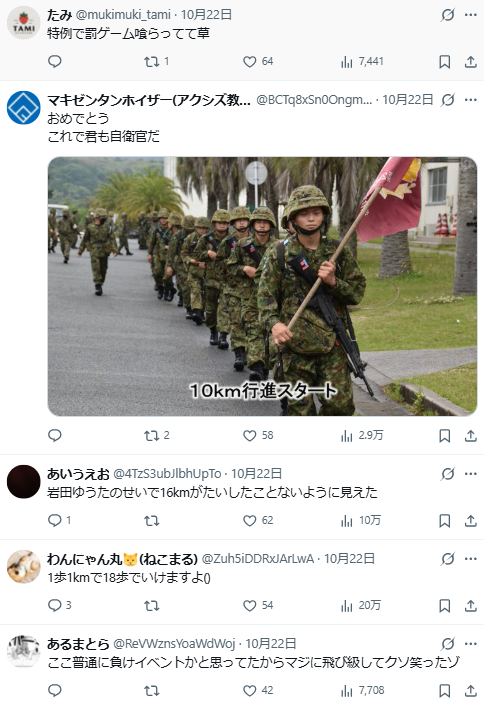Reply to わんにゃん丸's tweet with 3 replies

60,606
